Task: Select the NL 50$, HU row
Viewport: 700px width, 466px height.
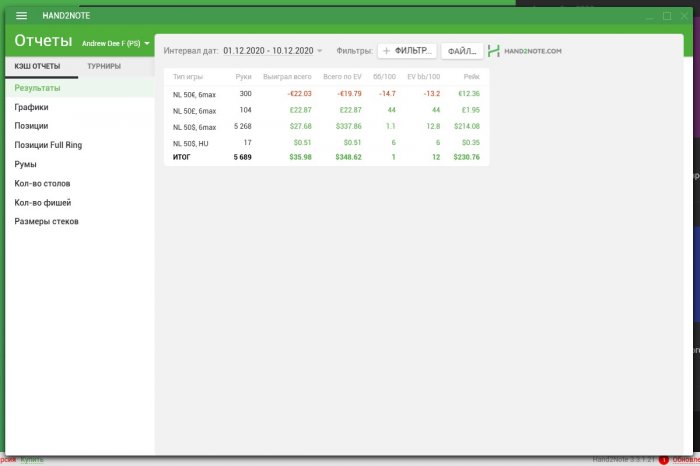Action: pyautogui.click(x=326, y=143)
